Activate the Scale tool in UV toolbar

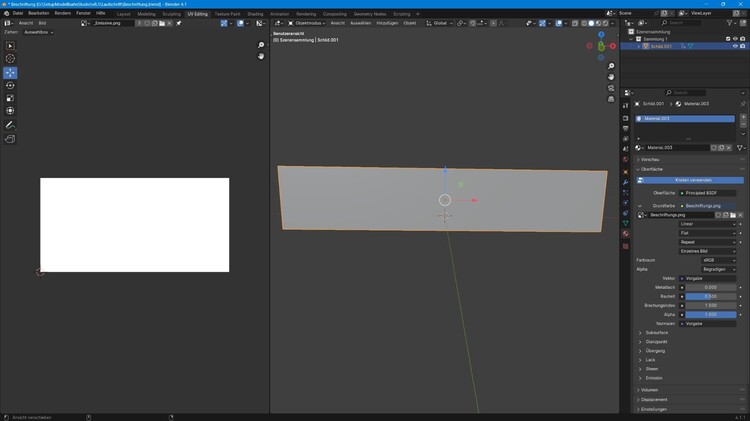(10, 98)
